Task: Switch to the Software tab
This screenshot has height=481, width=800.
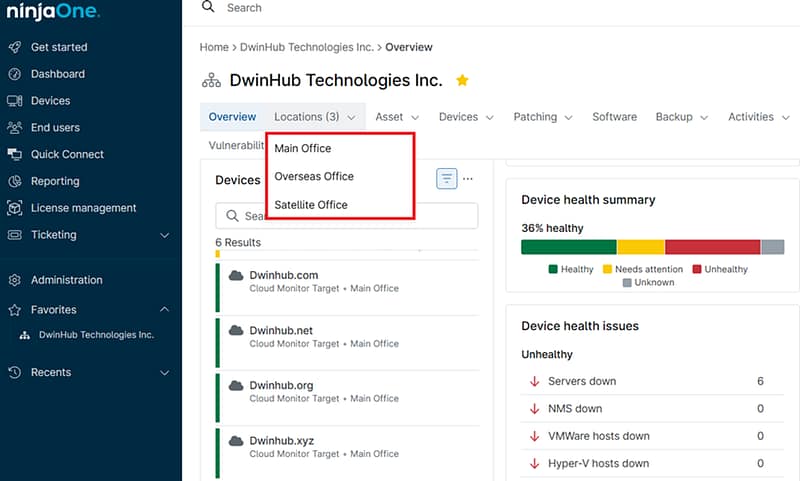Action: [614, 117]
